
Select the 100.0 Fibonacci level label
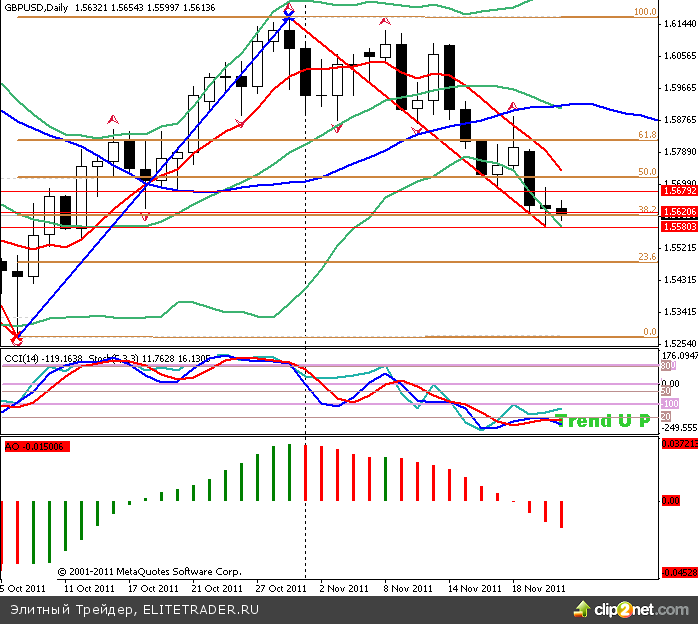pos(645,13)
